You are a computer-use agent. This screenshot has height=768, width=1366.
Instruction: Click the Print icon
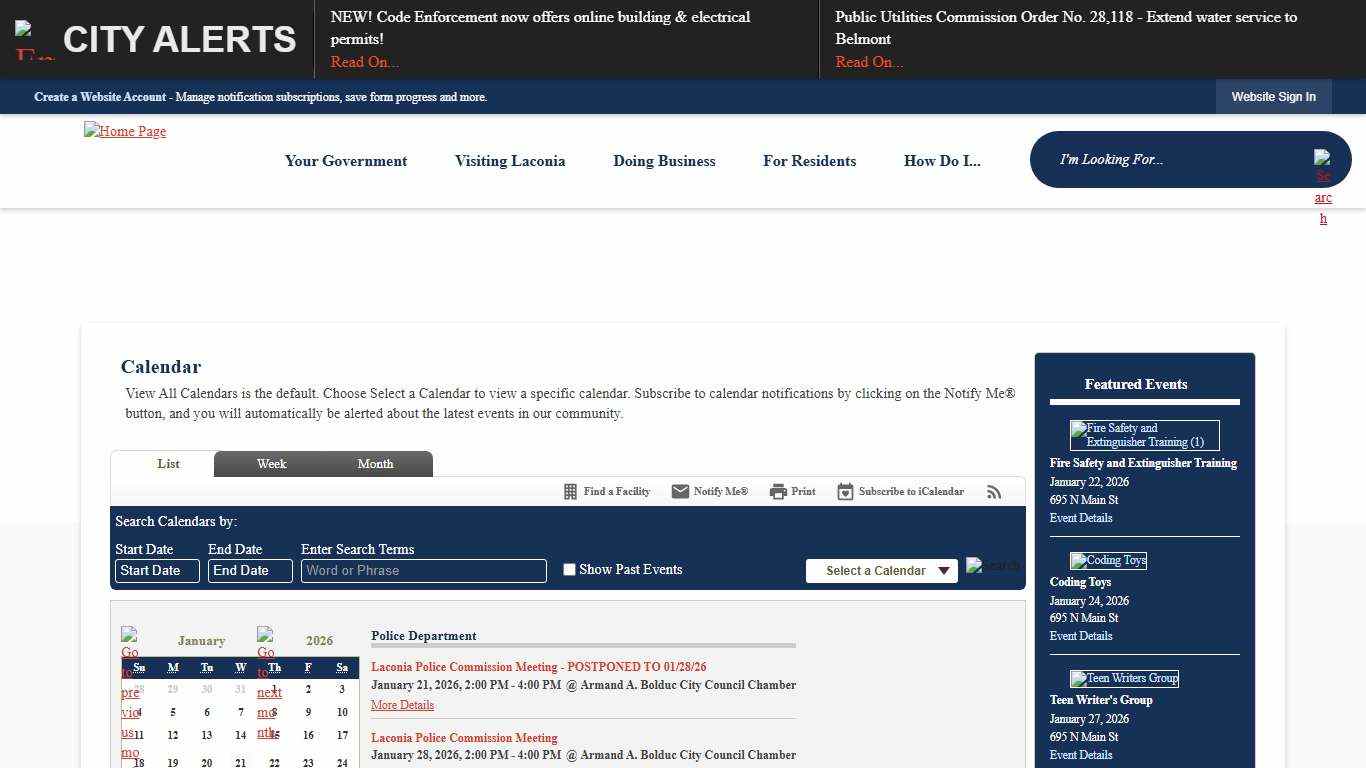[x=778, y=492]
